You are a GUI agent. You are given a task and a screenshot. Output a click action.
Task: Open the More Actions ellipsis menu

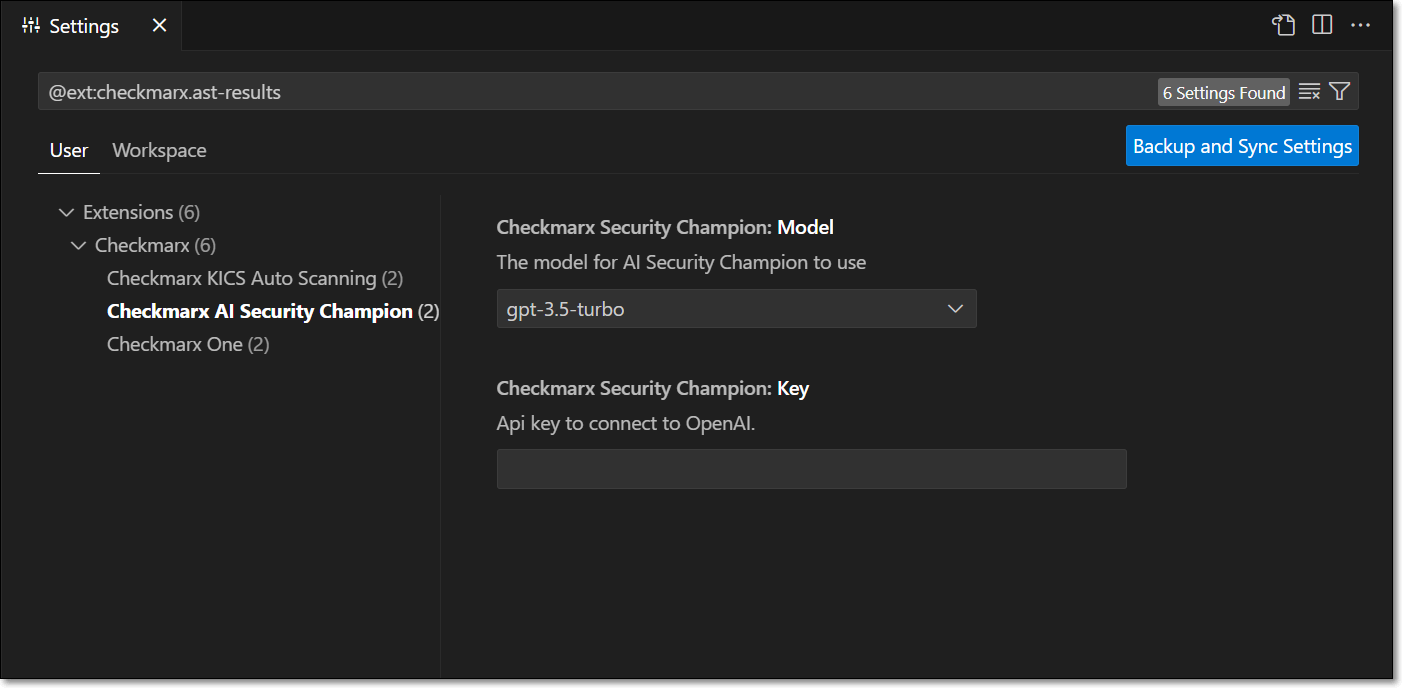click(1360, 25)
